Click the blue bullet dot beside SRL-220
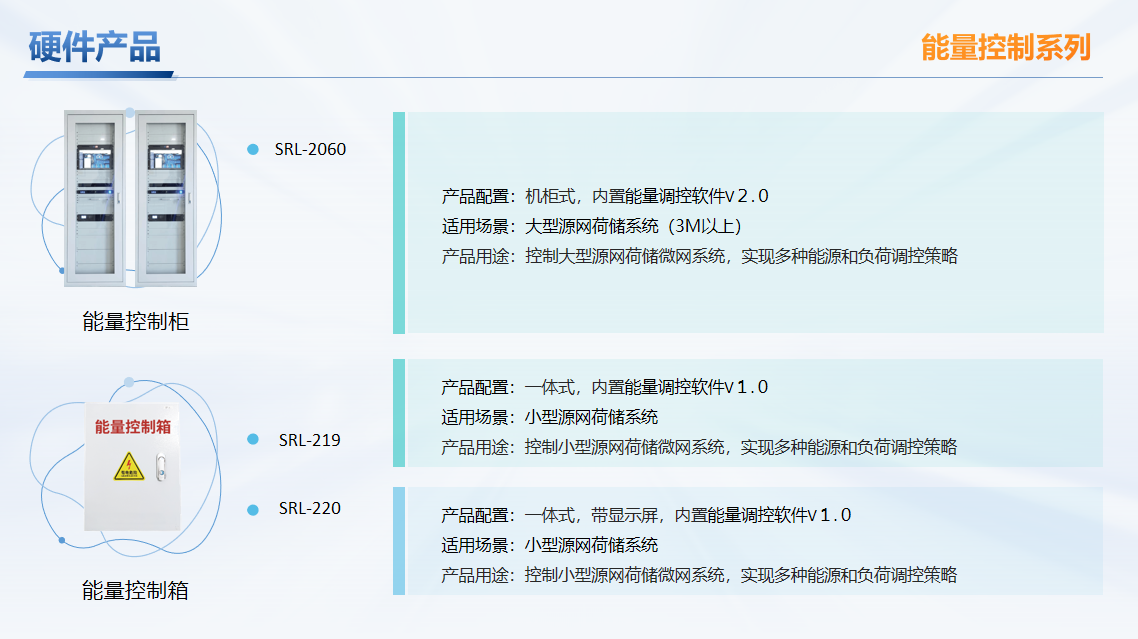Viewport: 1138px width, 639px height. pyautogui.click(x=253, y=509)
